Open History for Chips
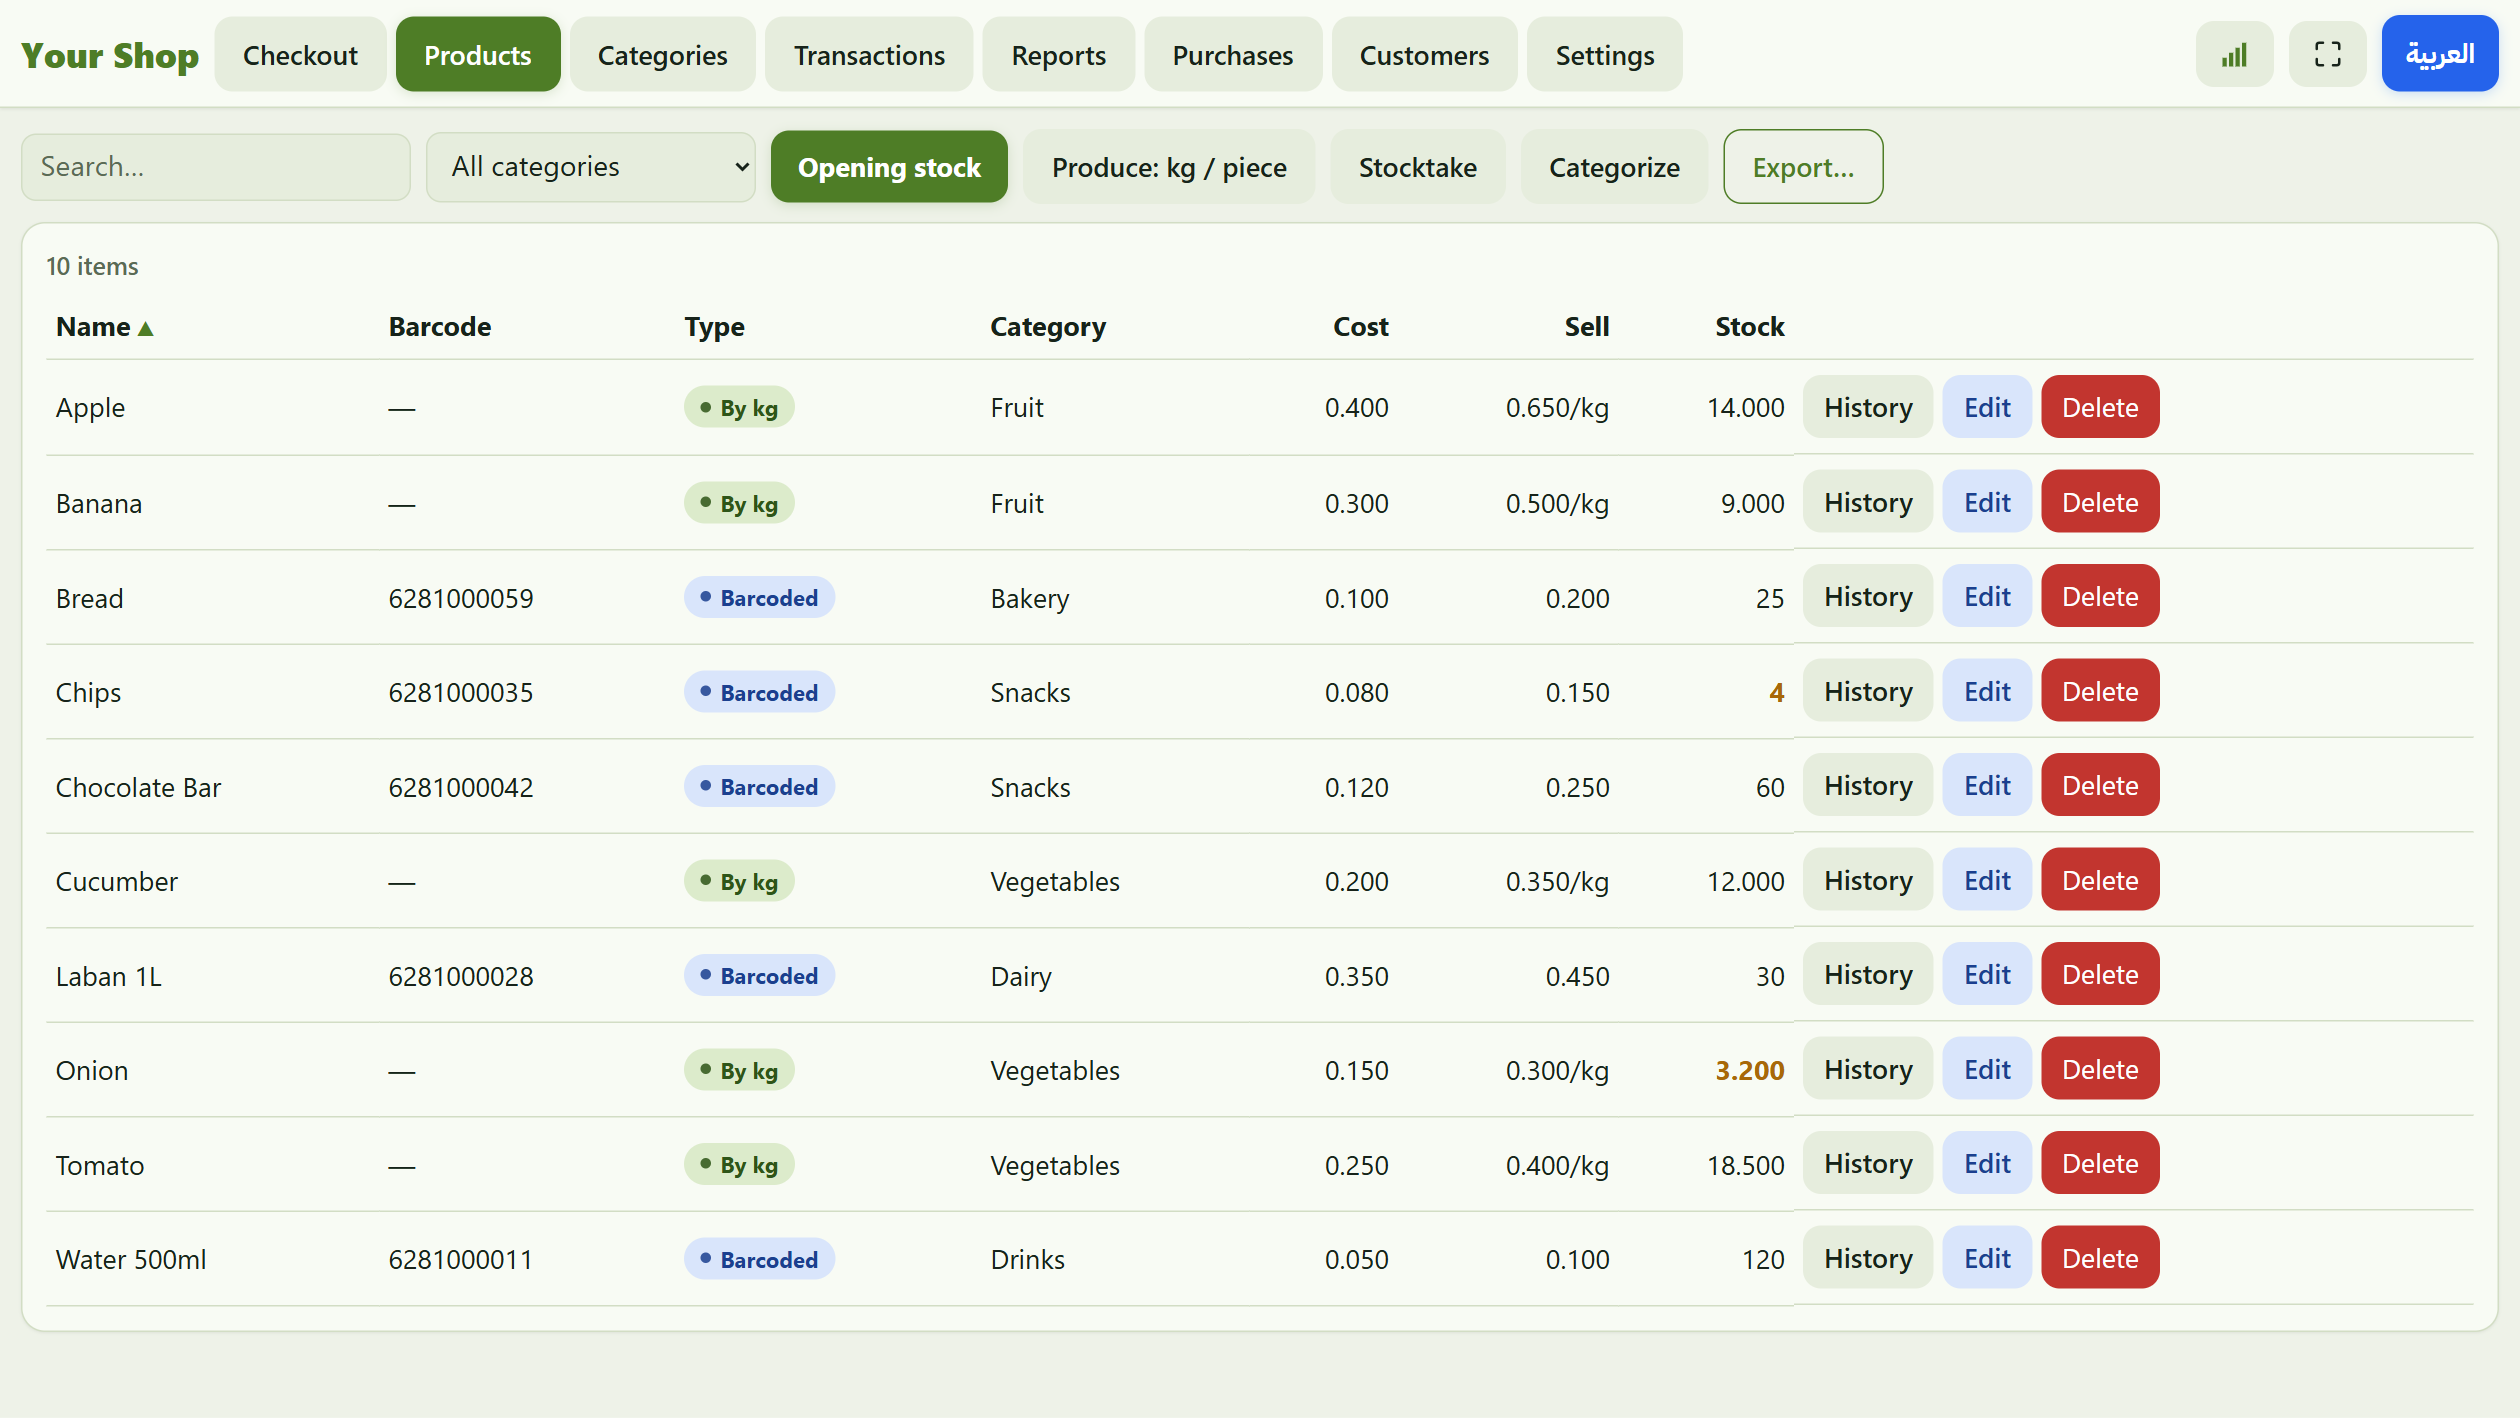This screenshot has height=1418, width=2520. coord(1868,691)
